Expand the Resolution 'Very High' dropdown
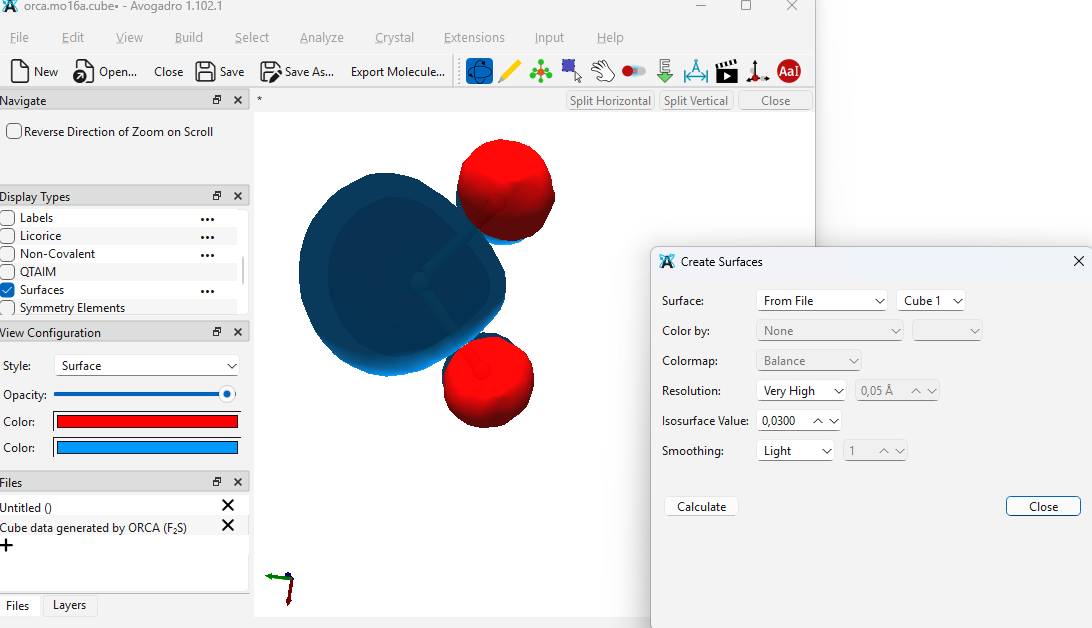The image size is (1092, 628). [x=801, y=391]
